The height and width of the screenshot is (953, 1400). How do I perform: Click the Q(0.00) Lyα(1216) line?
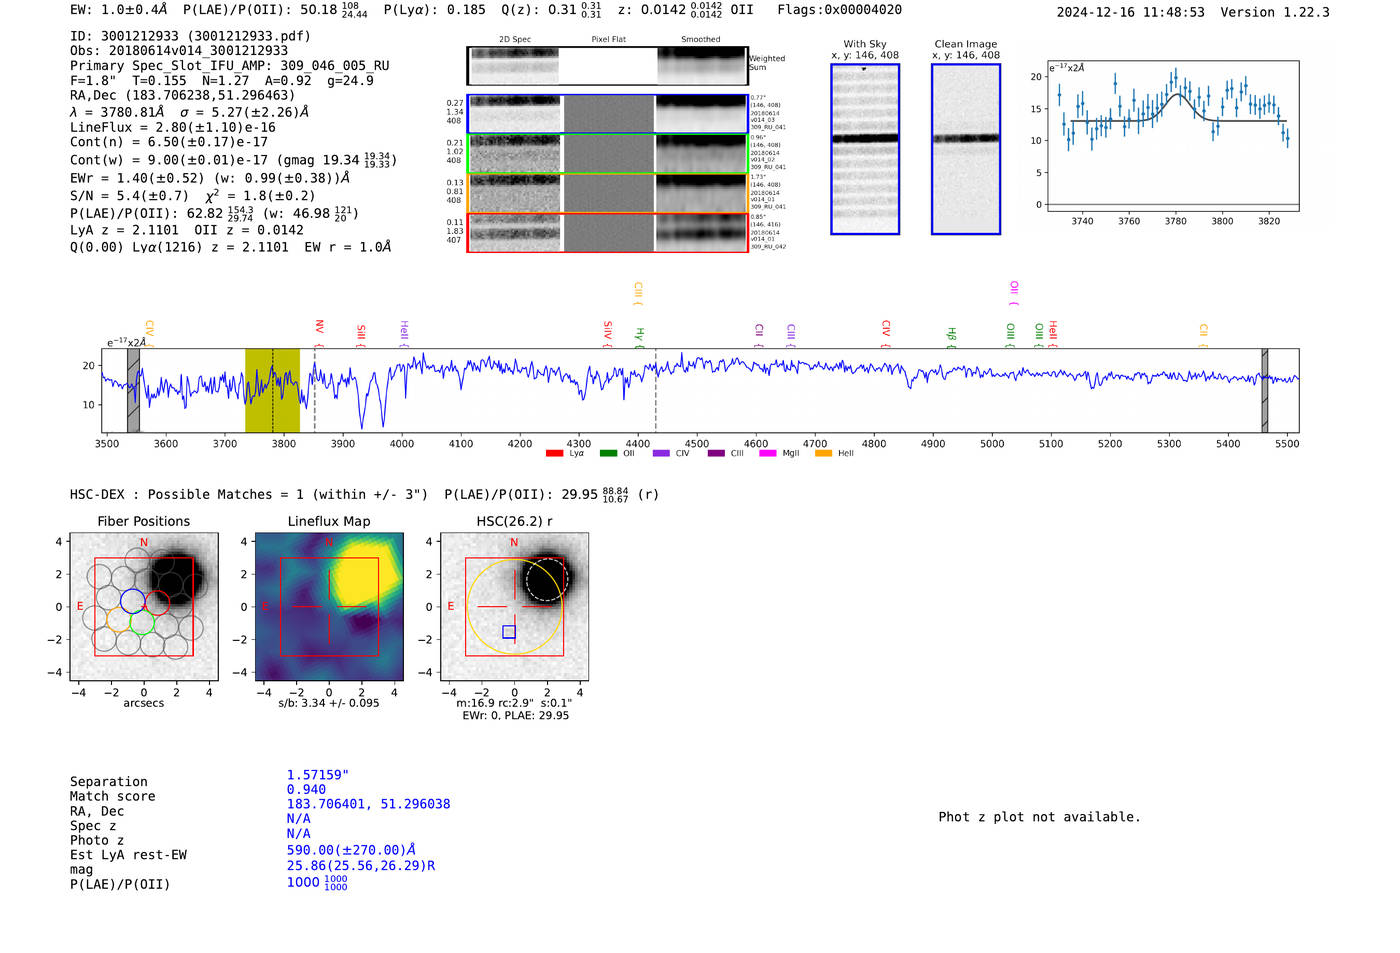point(231,247)
